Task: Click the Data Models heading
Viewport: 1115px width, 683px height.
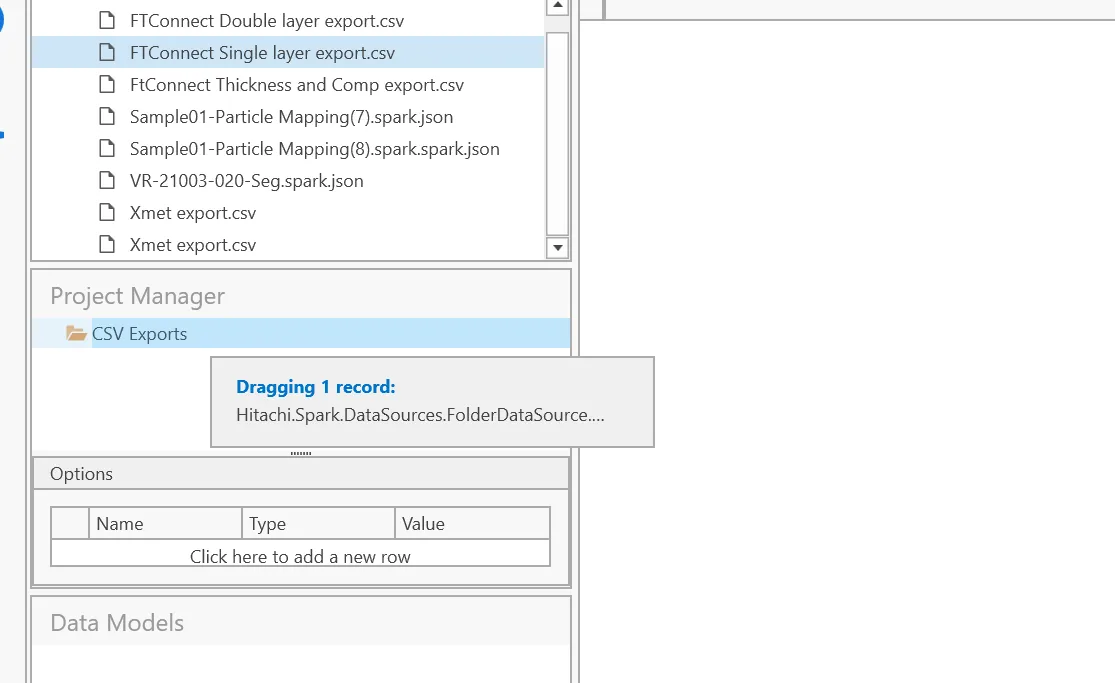Action: coord(117,623)
